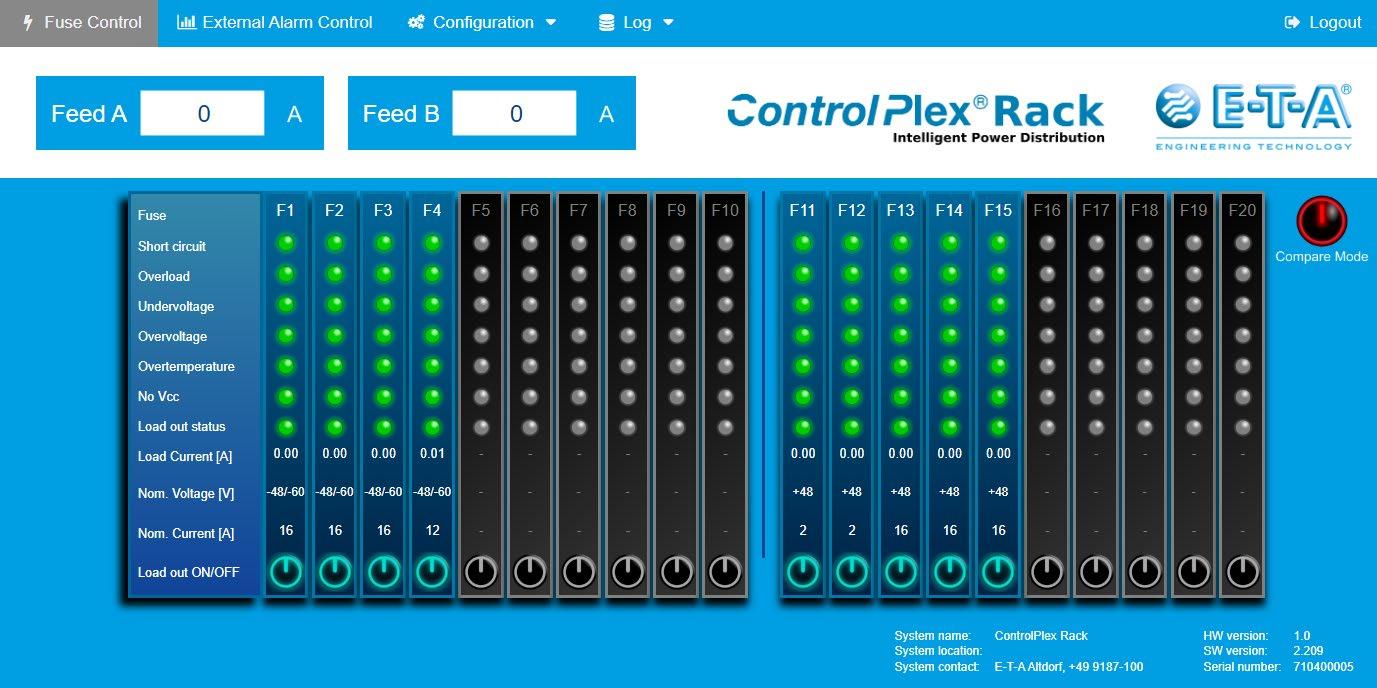Click inactive F16 power button
The image size is (1377, 688).
pyautogui.click(x=1047, y=571)
